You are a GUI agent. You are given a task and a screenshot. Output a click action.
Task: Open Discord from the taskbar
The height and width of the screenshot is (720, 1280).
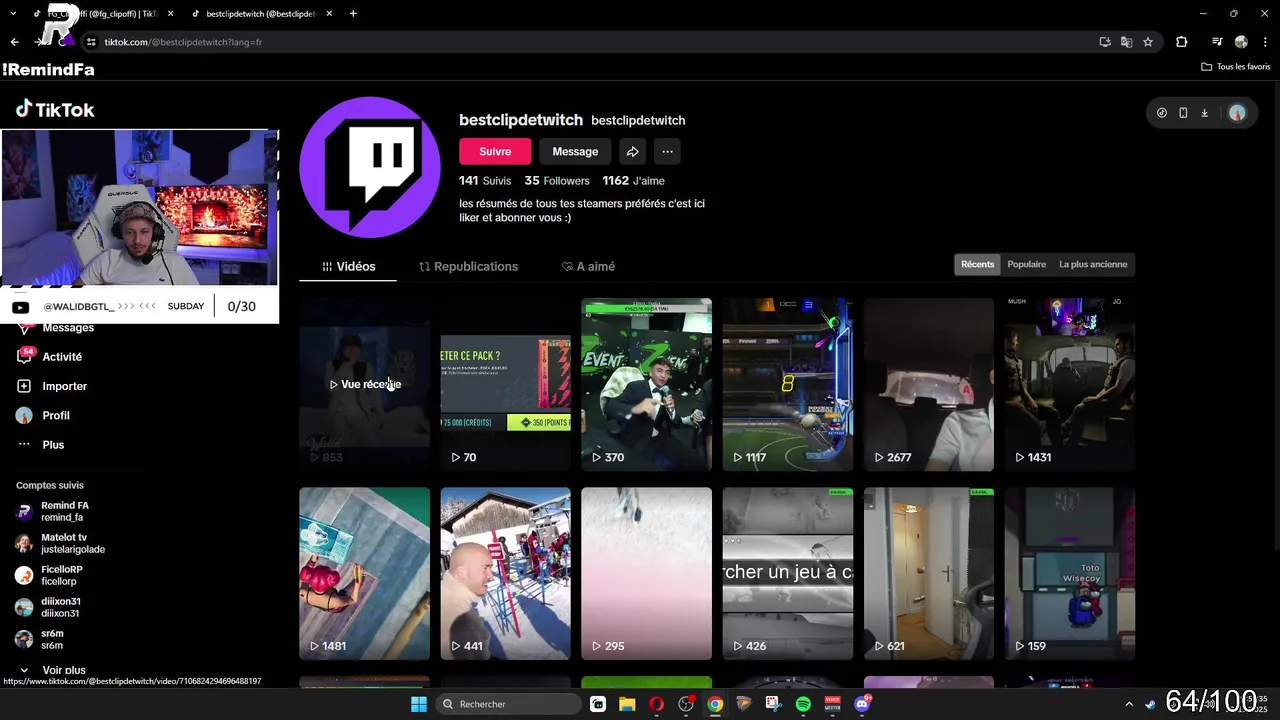(862, 704)
